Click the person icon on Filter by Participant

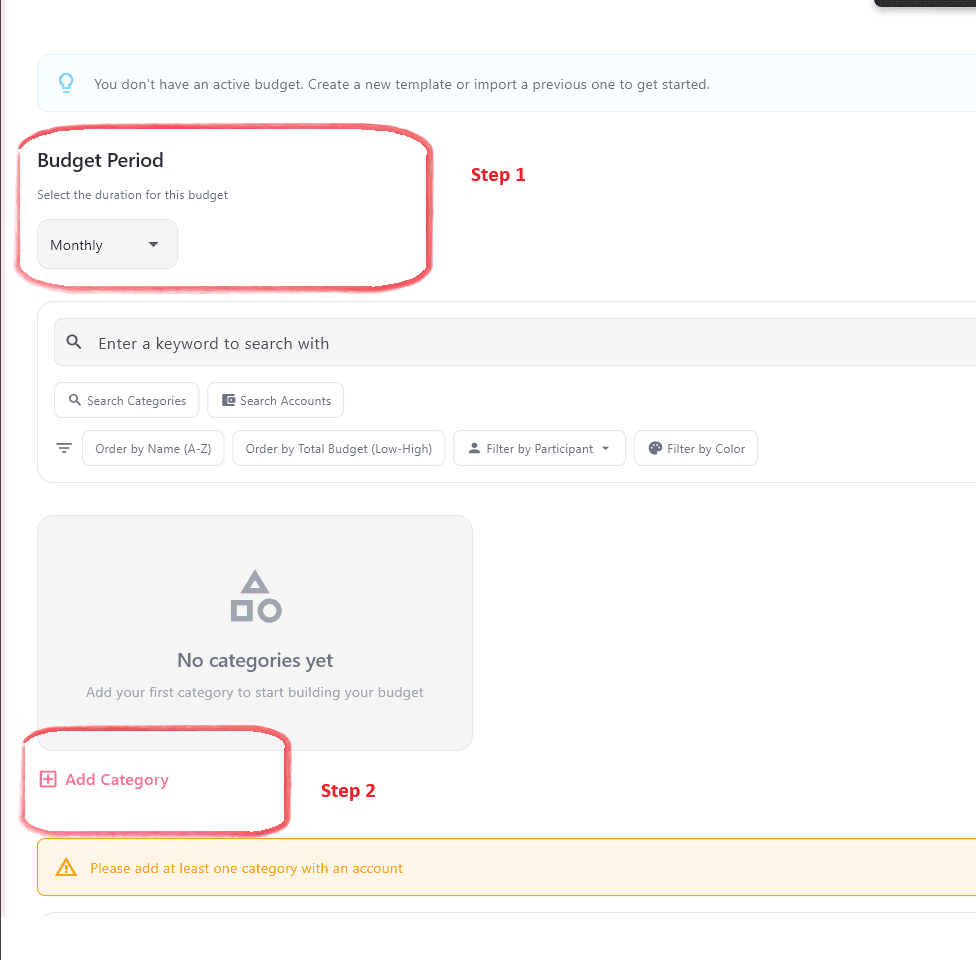point(473,449)
